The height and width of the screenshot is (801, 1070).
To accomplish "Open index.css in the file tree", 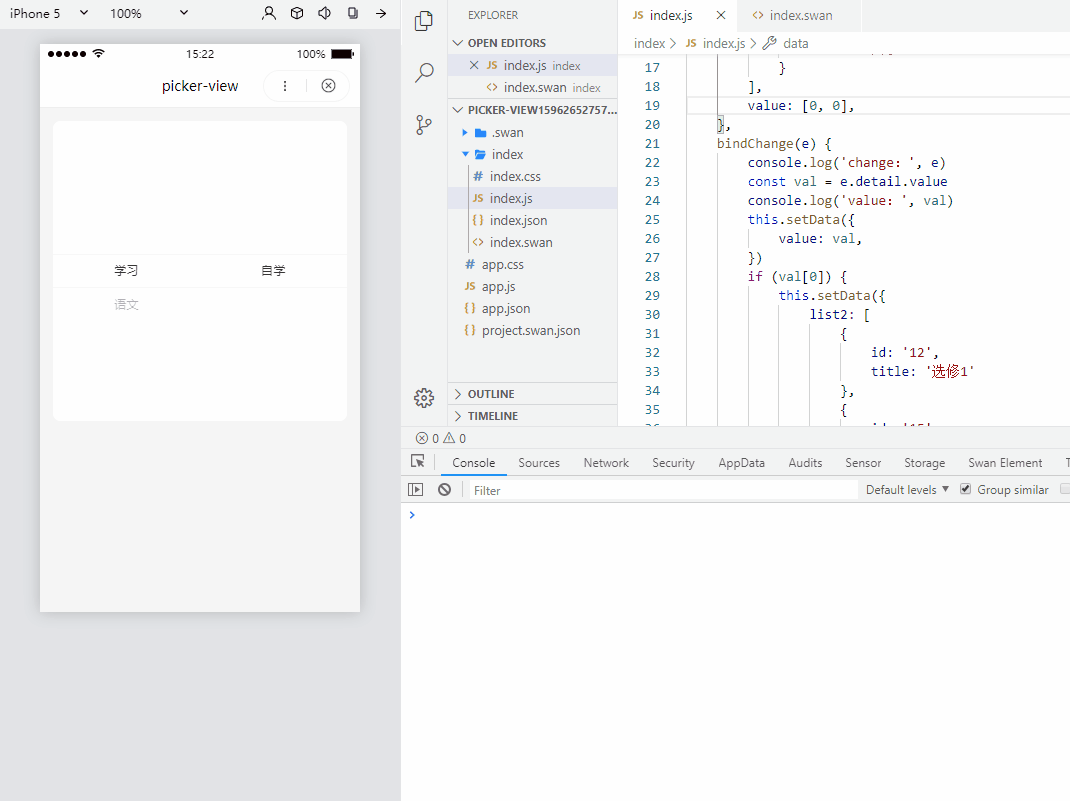I will tap(515, 177).
